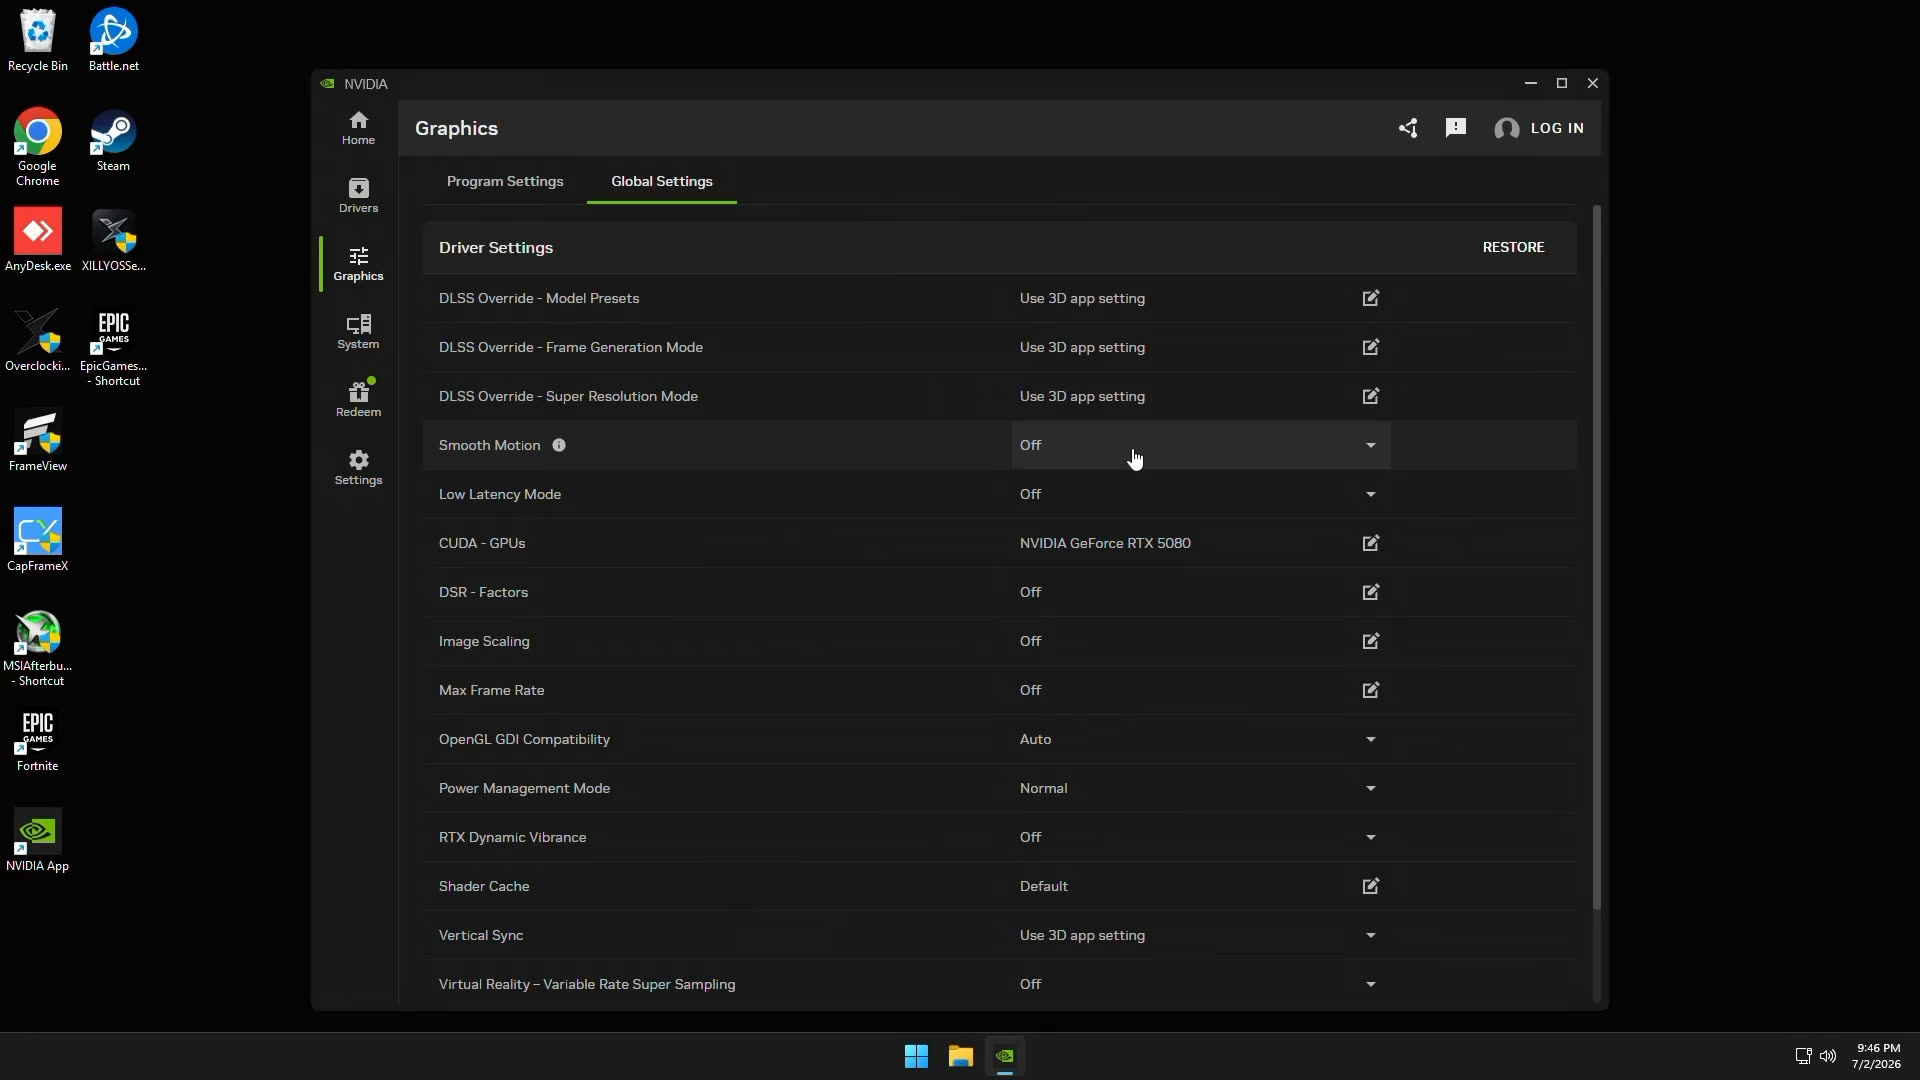This screenshot has height=1080, width=1920.
Task: Open Battle.net desktop icon
Action: (x=114, y=40)
